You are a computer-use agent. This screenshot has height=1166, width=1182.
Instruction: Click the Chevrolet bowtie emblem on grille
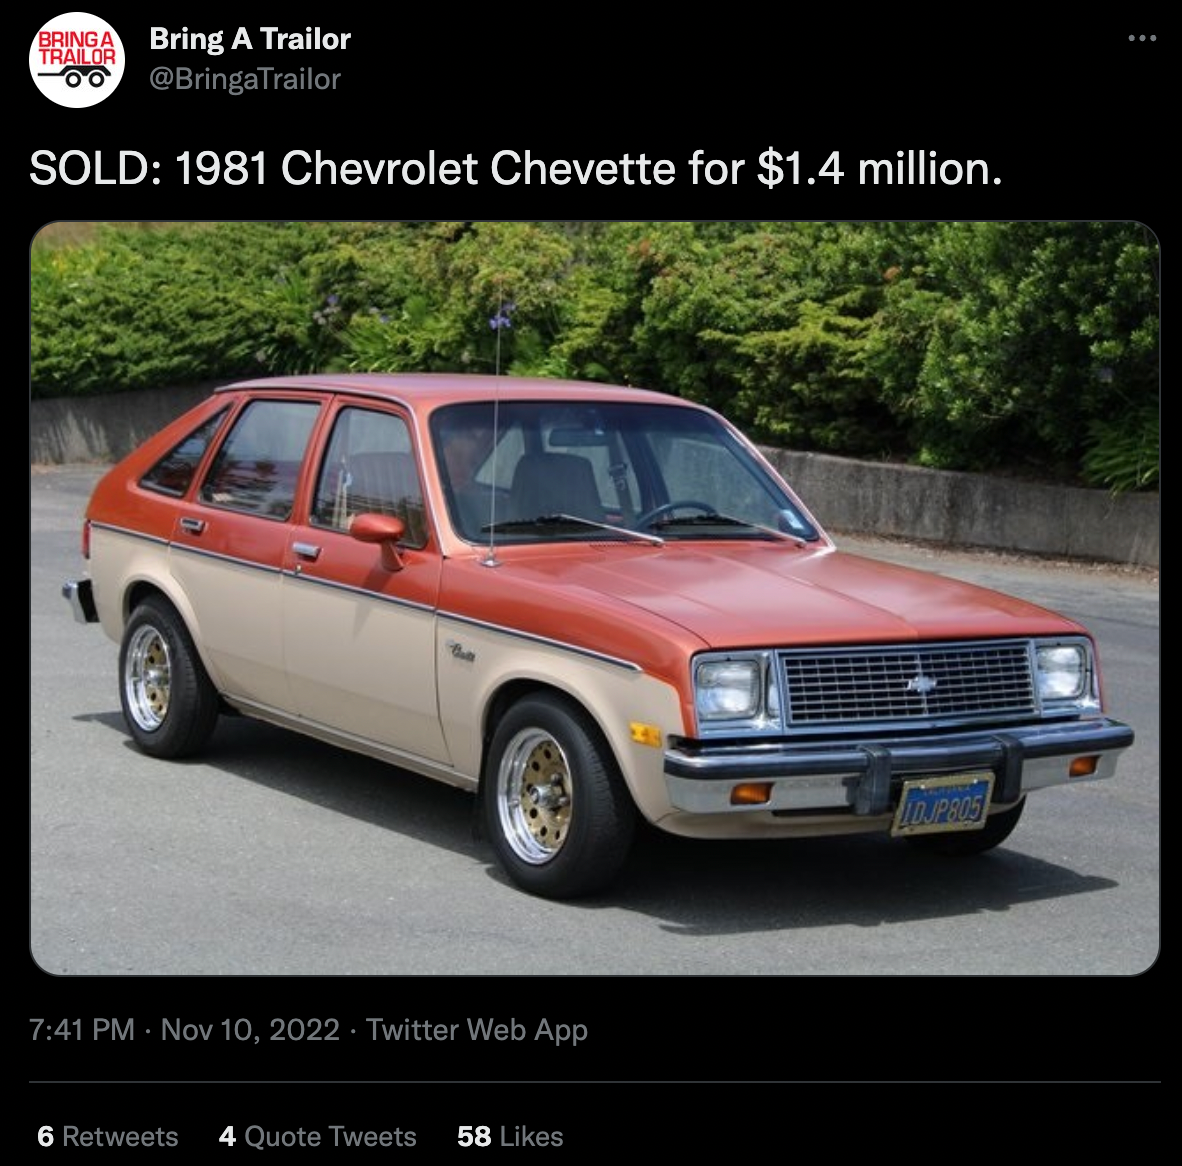[921, 683]
